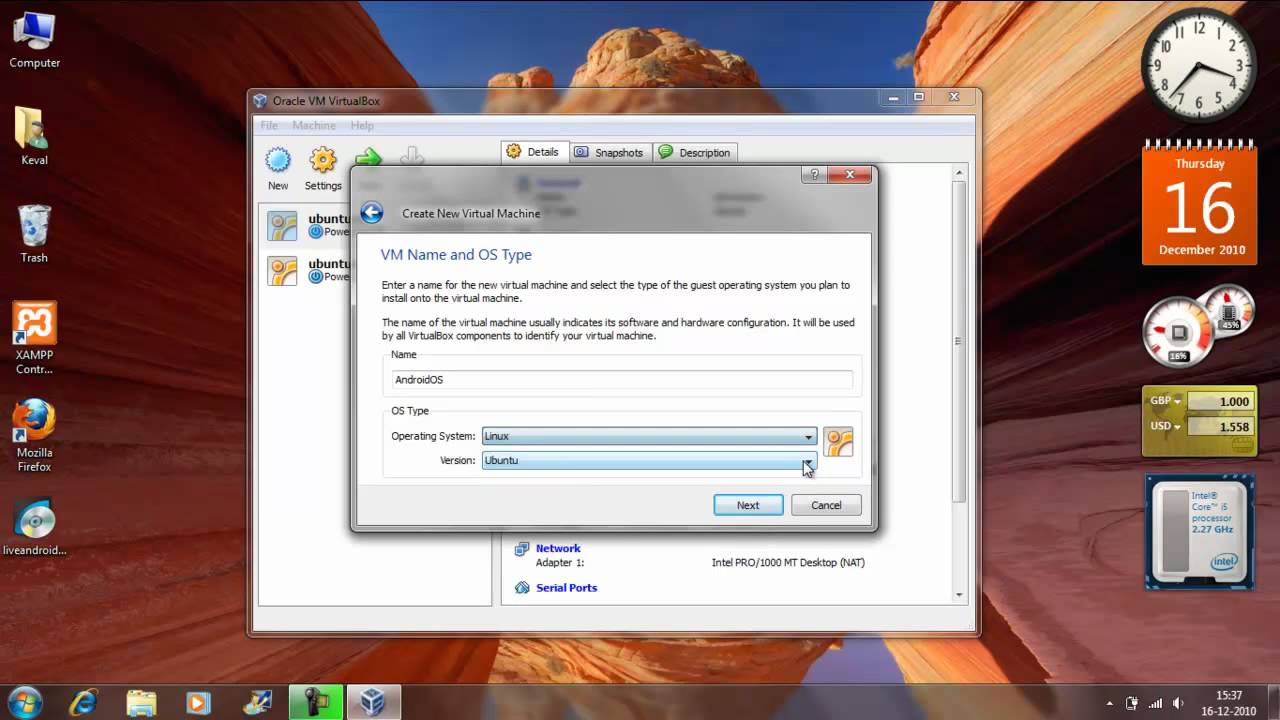Launch XAMPP Control desktop shortcut
Viewport: 1280px width, 720px height.
tap(34, 338)
